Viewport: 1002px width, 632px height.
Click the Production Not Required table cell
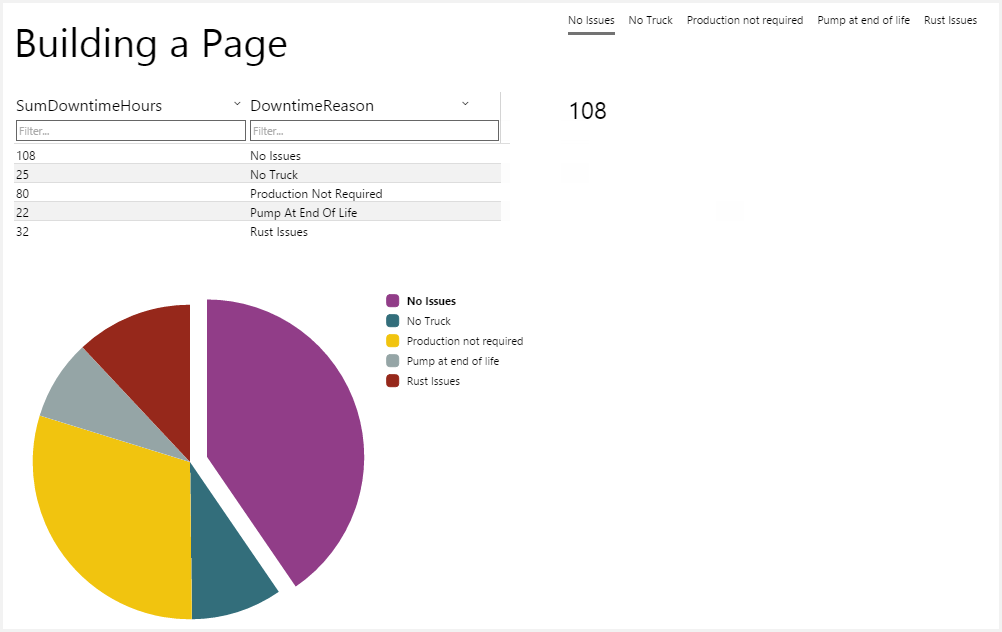(x=374, y=194)
